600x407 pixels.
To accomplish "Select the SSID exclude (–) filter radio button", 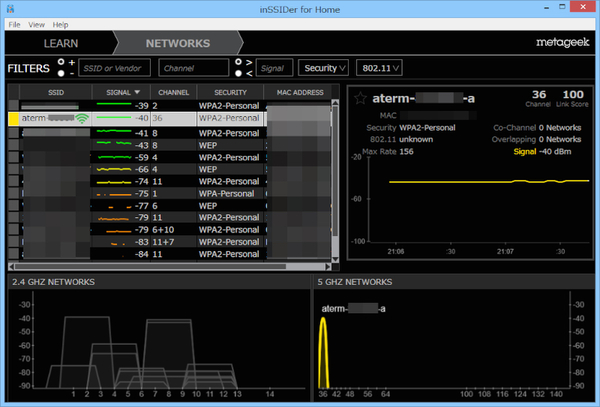I will pos(61,73).
